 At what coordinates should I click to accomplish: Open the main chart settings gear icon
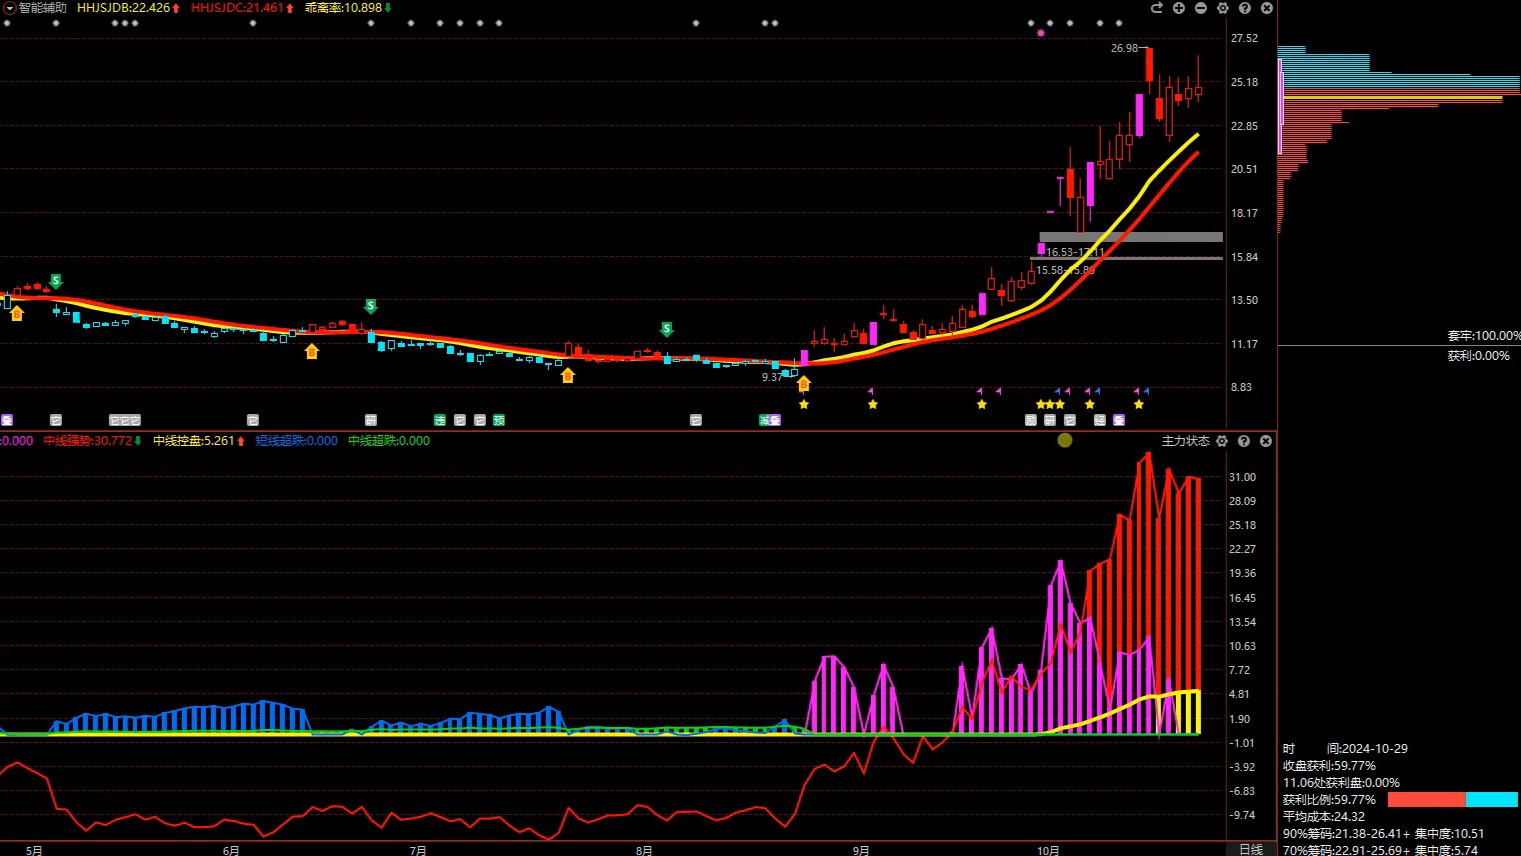1223,8
